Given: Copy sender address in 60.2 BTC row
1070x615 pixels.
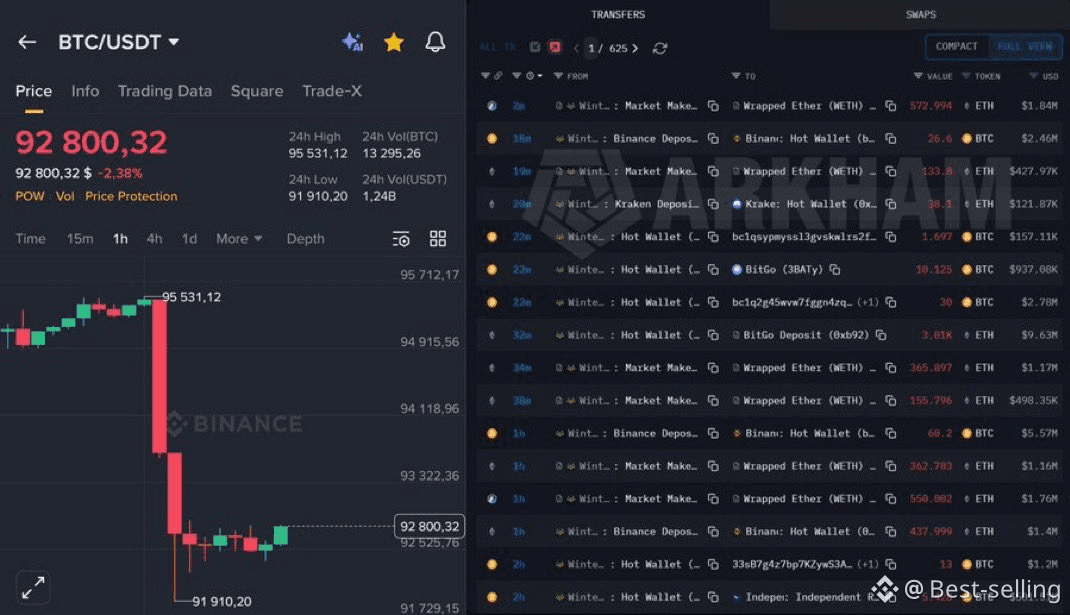Looking at the screenshot, I should [x=713, y=433].
